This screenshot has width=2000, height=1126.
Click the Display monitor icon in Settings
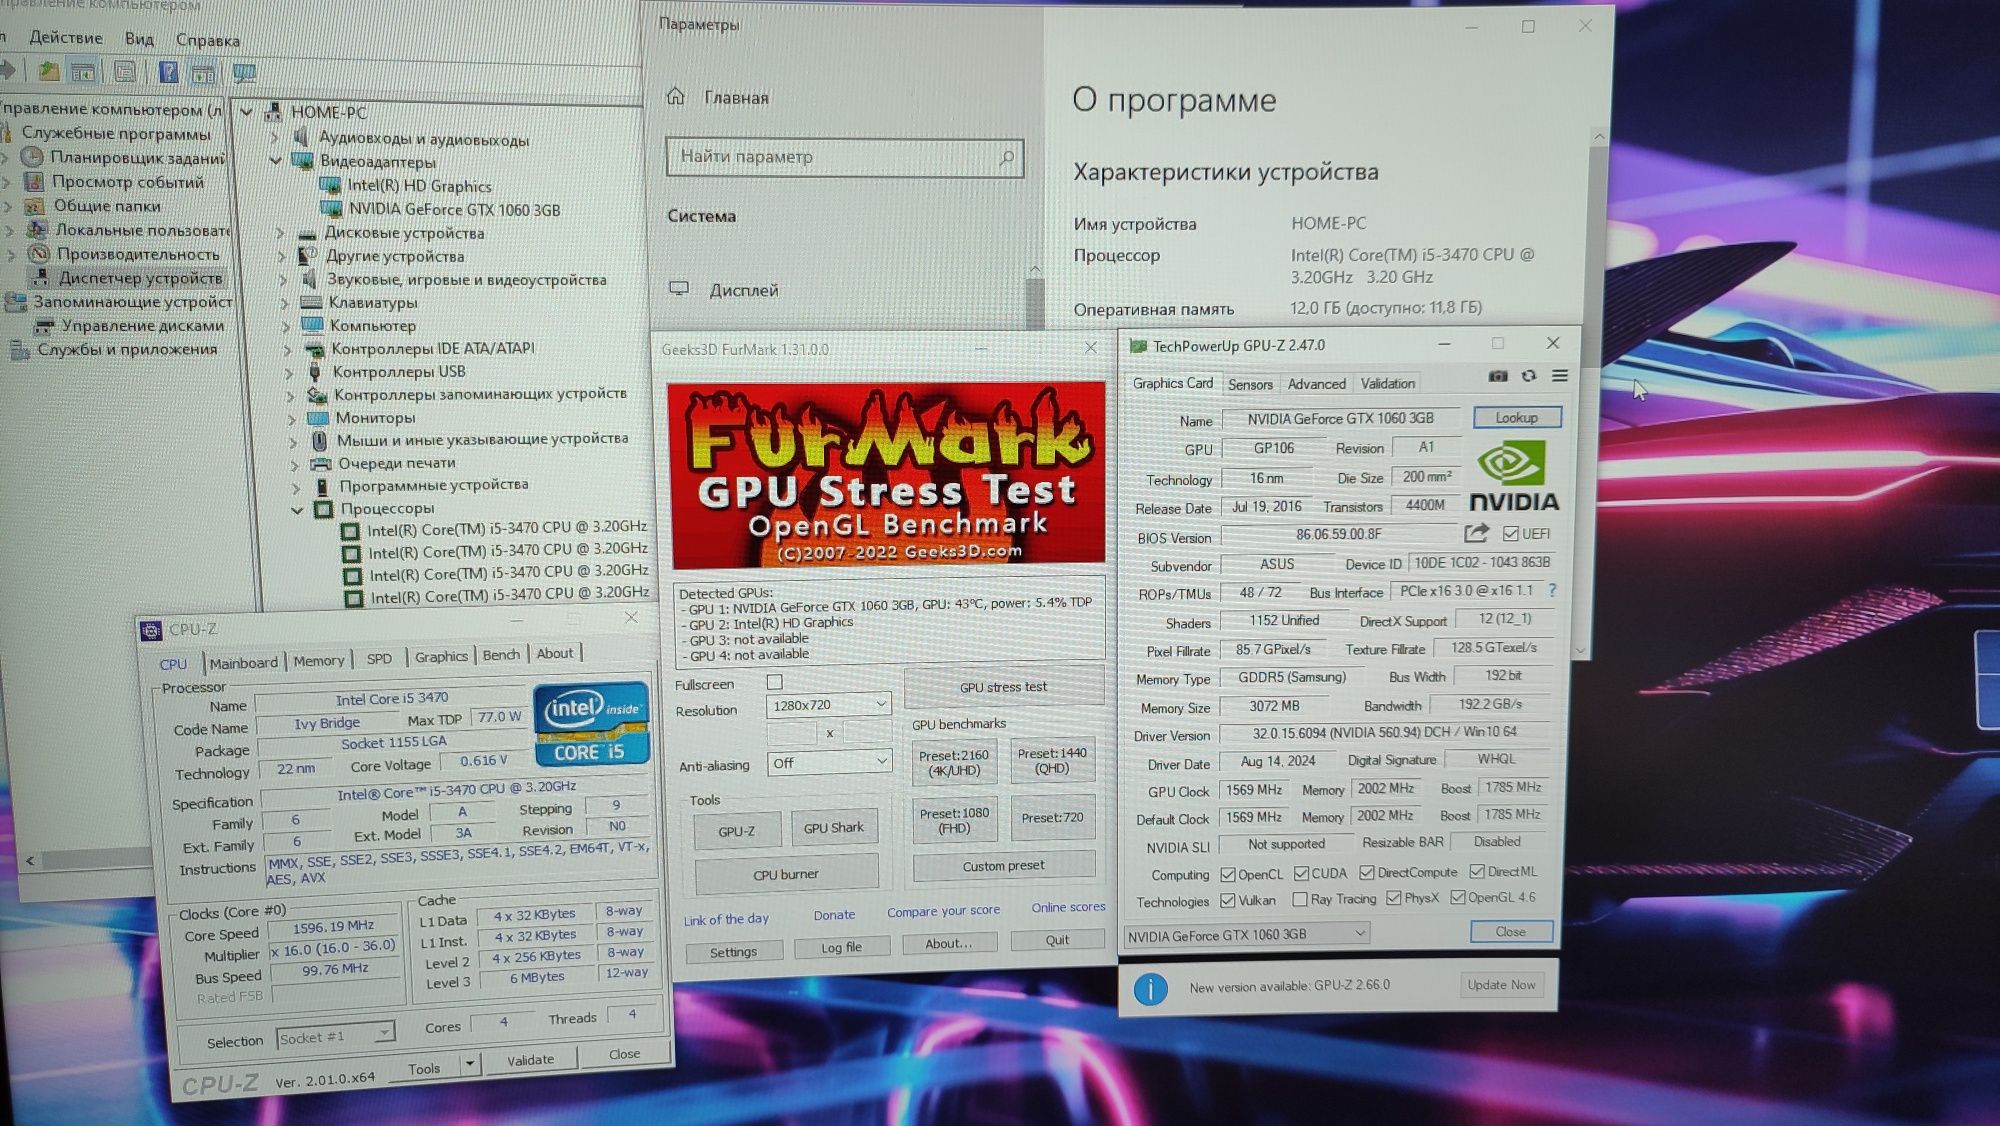click(x=679, y=289)
